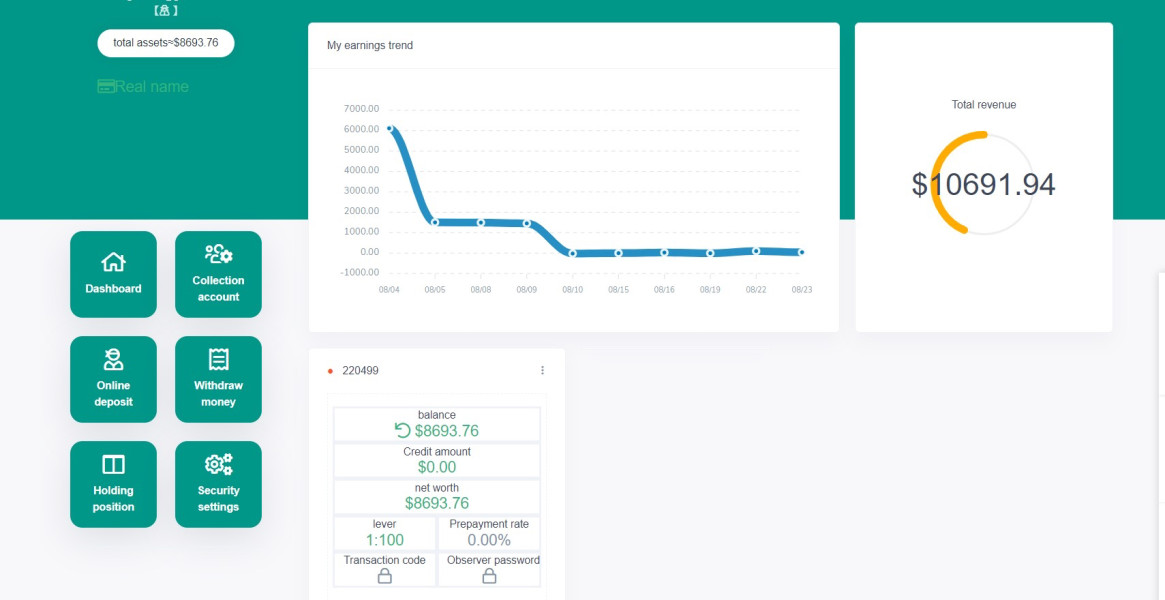Select the 08/09 data point on earnings chart
Image resolution: width=1165 pixels, height=600 pixels.
tap(527, 224)
